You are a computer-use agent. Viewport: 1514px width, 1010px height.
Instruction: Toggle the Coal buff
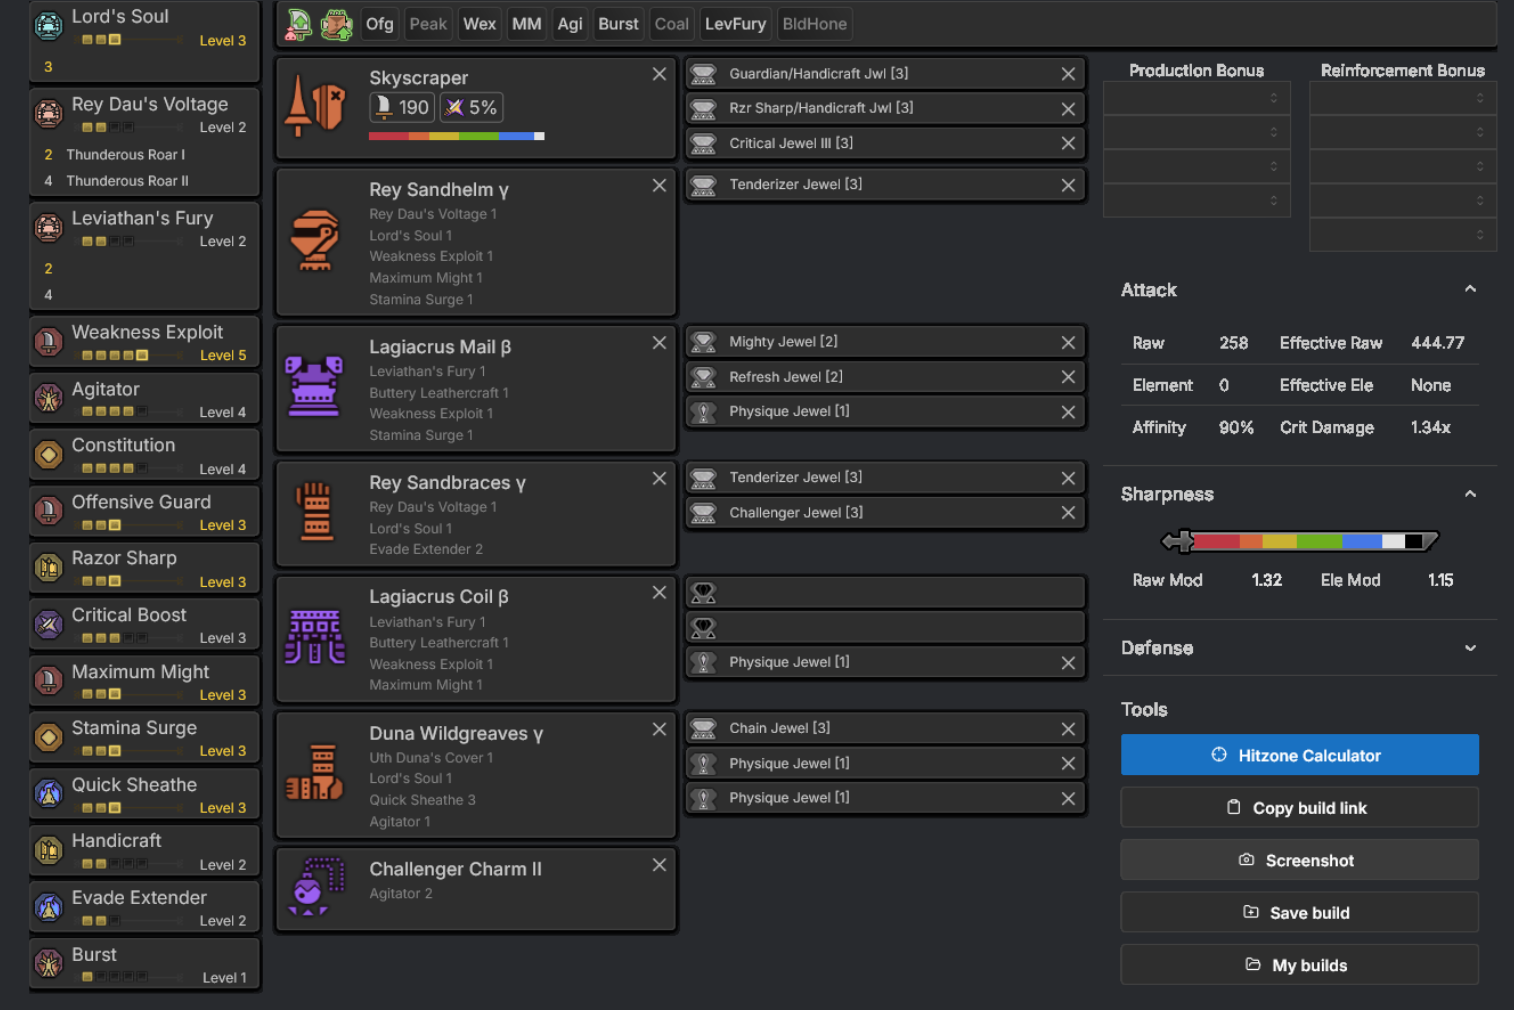(x=672, y=24)
